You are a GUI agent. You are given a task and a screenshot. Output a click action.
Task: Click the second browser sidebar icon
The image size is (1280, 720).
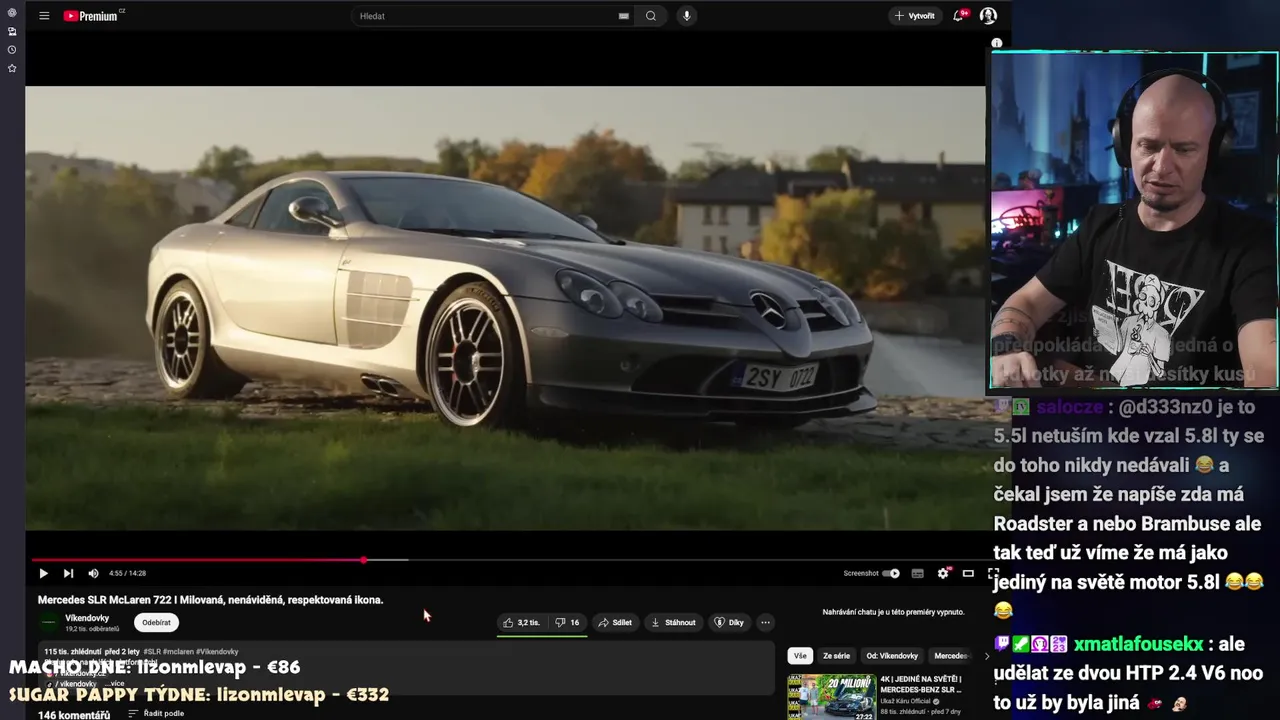coord(12,31)
